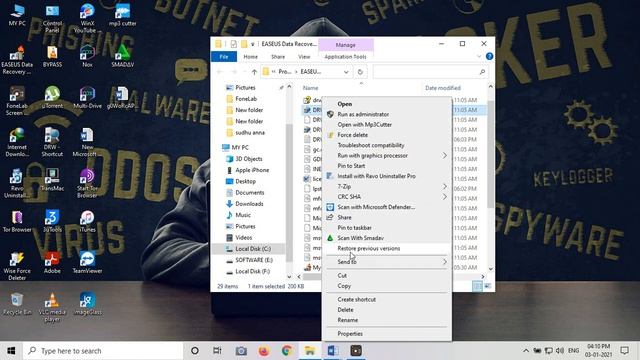
Task: Open the Nox desktop shortcut
Action: point(87,56)
